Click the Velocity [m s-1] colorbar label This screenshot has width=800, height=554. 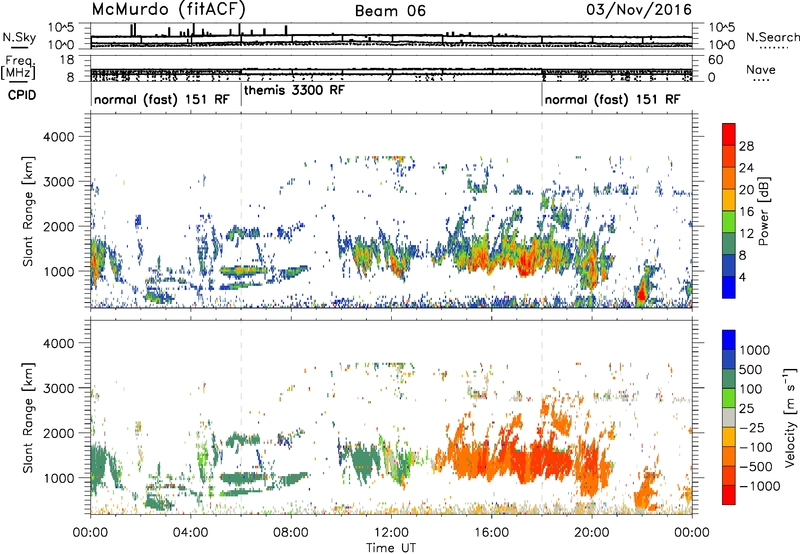pos(790,417)
